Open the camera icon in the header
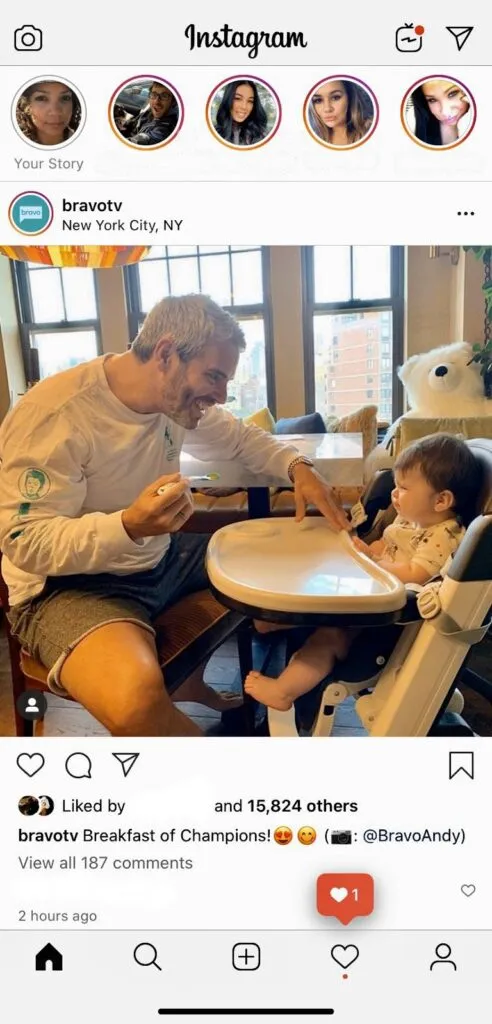The height and width of the screenshot is (1024, 492). coord(28,39)
